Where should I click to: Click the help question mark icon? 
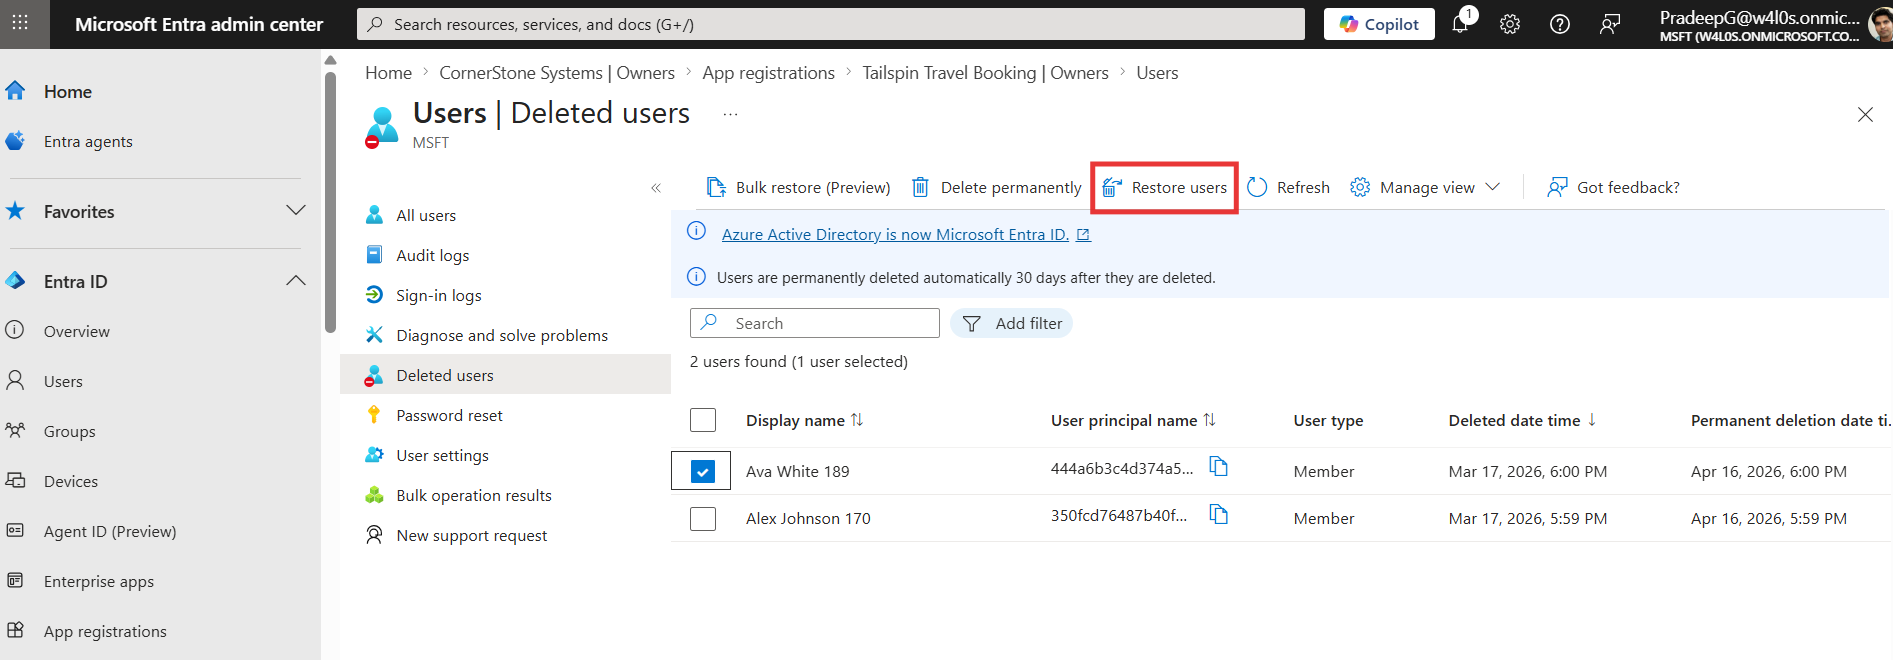(x=1560, y=25)
